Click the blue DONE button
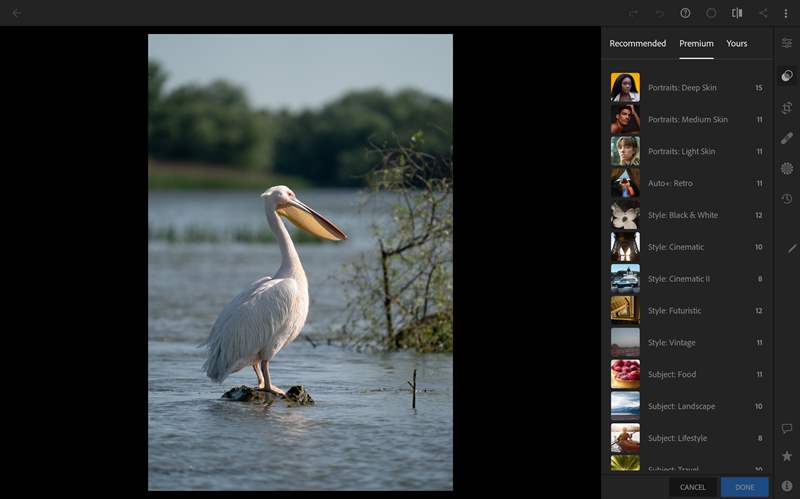Screen dimensions: 800x499 click(x=745, y=487)
